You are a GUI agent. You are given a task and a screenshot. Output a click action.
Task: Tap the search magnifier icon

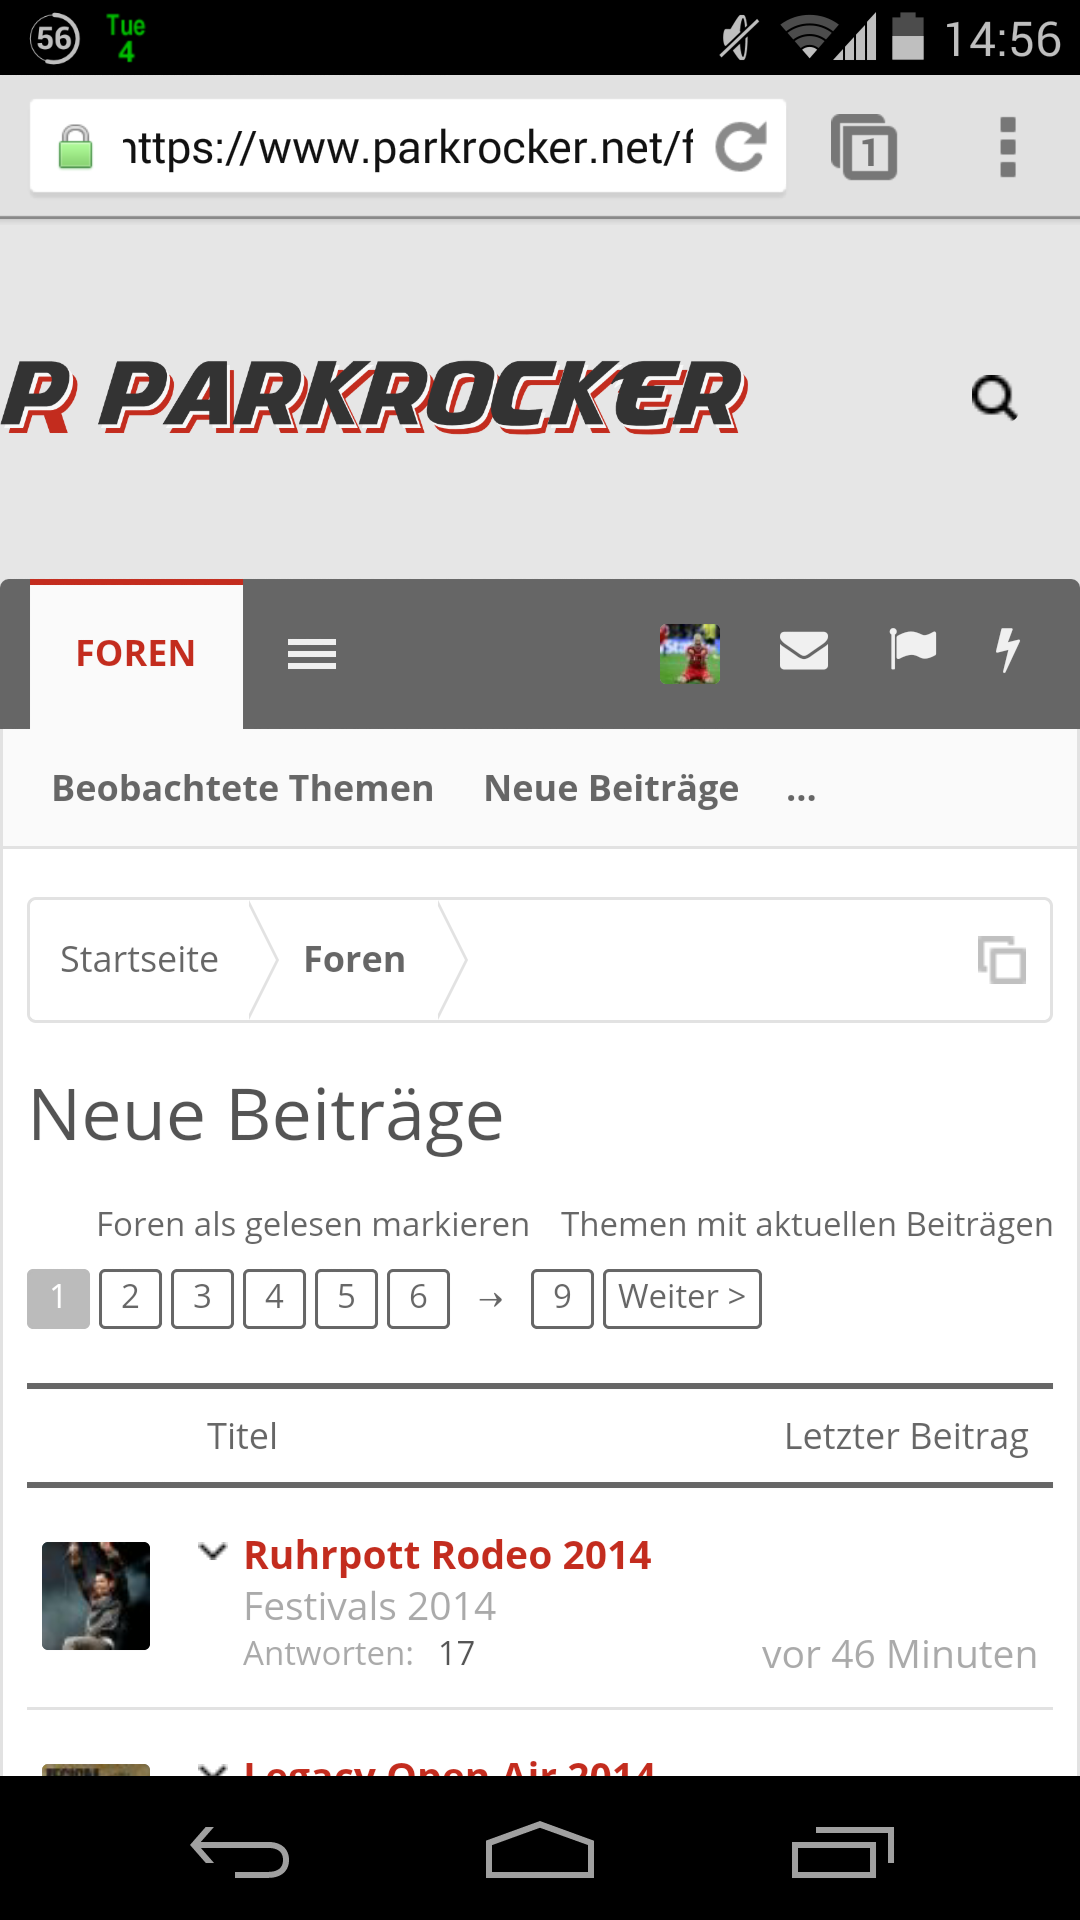pos(994,398)
